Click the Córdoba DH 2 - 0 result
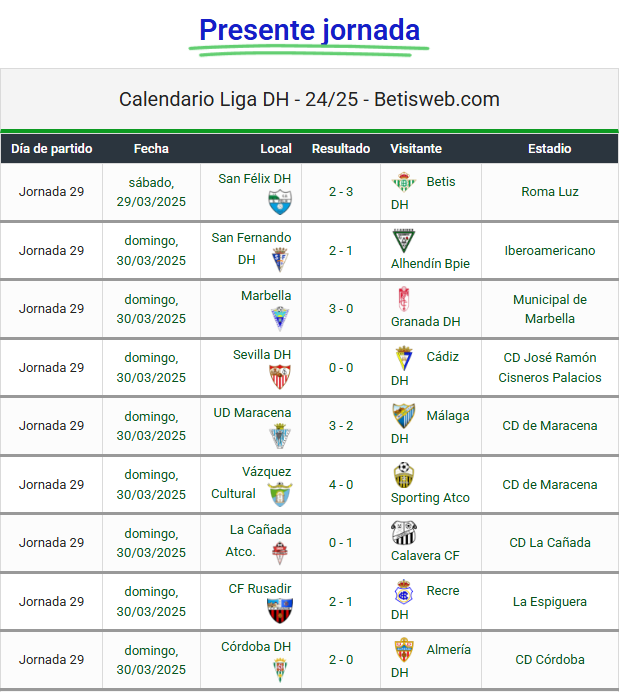 click(x=341, y=659)
